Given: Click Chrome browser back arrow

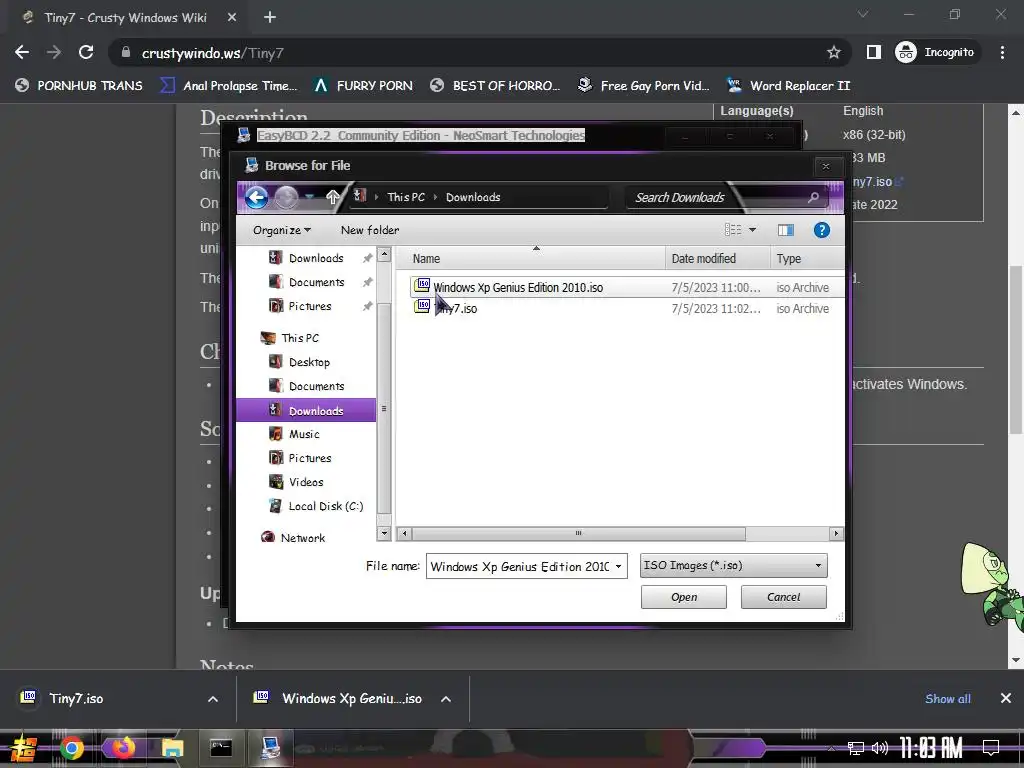Looking at the screenshot, I should 22,52.
